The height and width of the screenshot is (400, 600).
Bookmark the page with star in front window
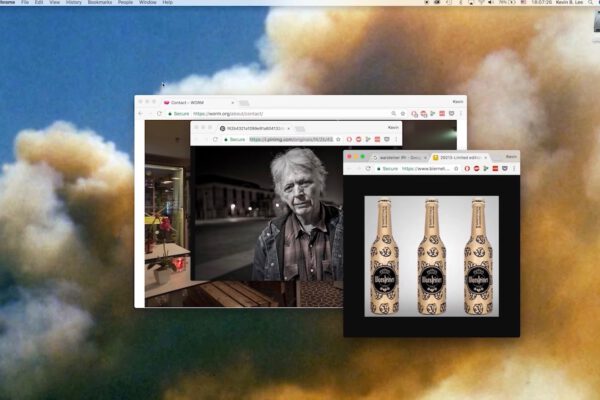pos(456,169)
